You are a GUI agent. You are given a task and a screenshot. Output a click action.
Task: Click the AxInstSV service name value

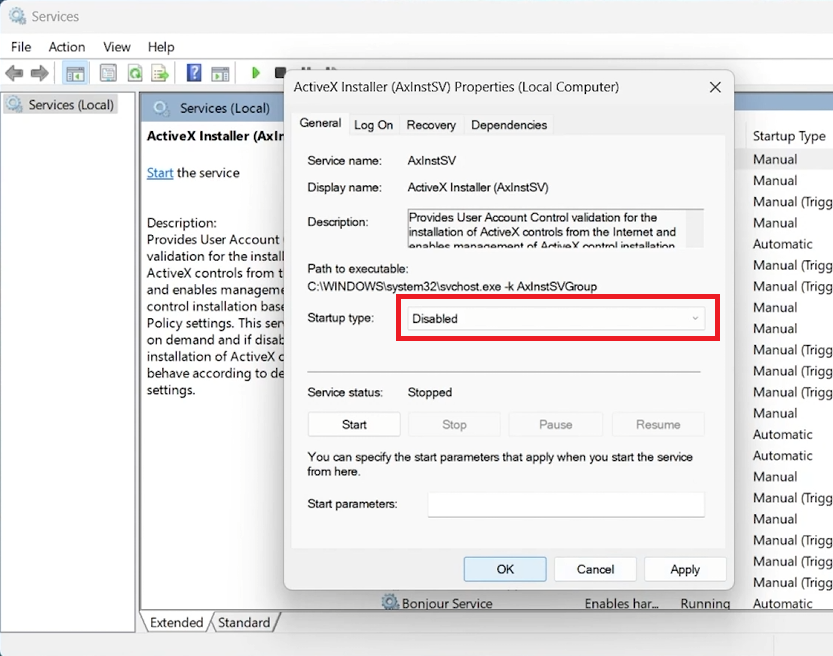click(x=431, y=160)
